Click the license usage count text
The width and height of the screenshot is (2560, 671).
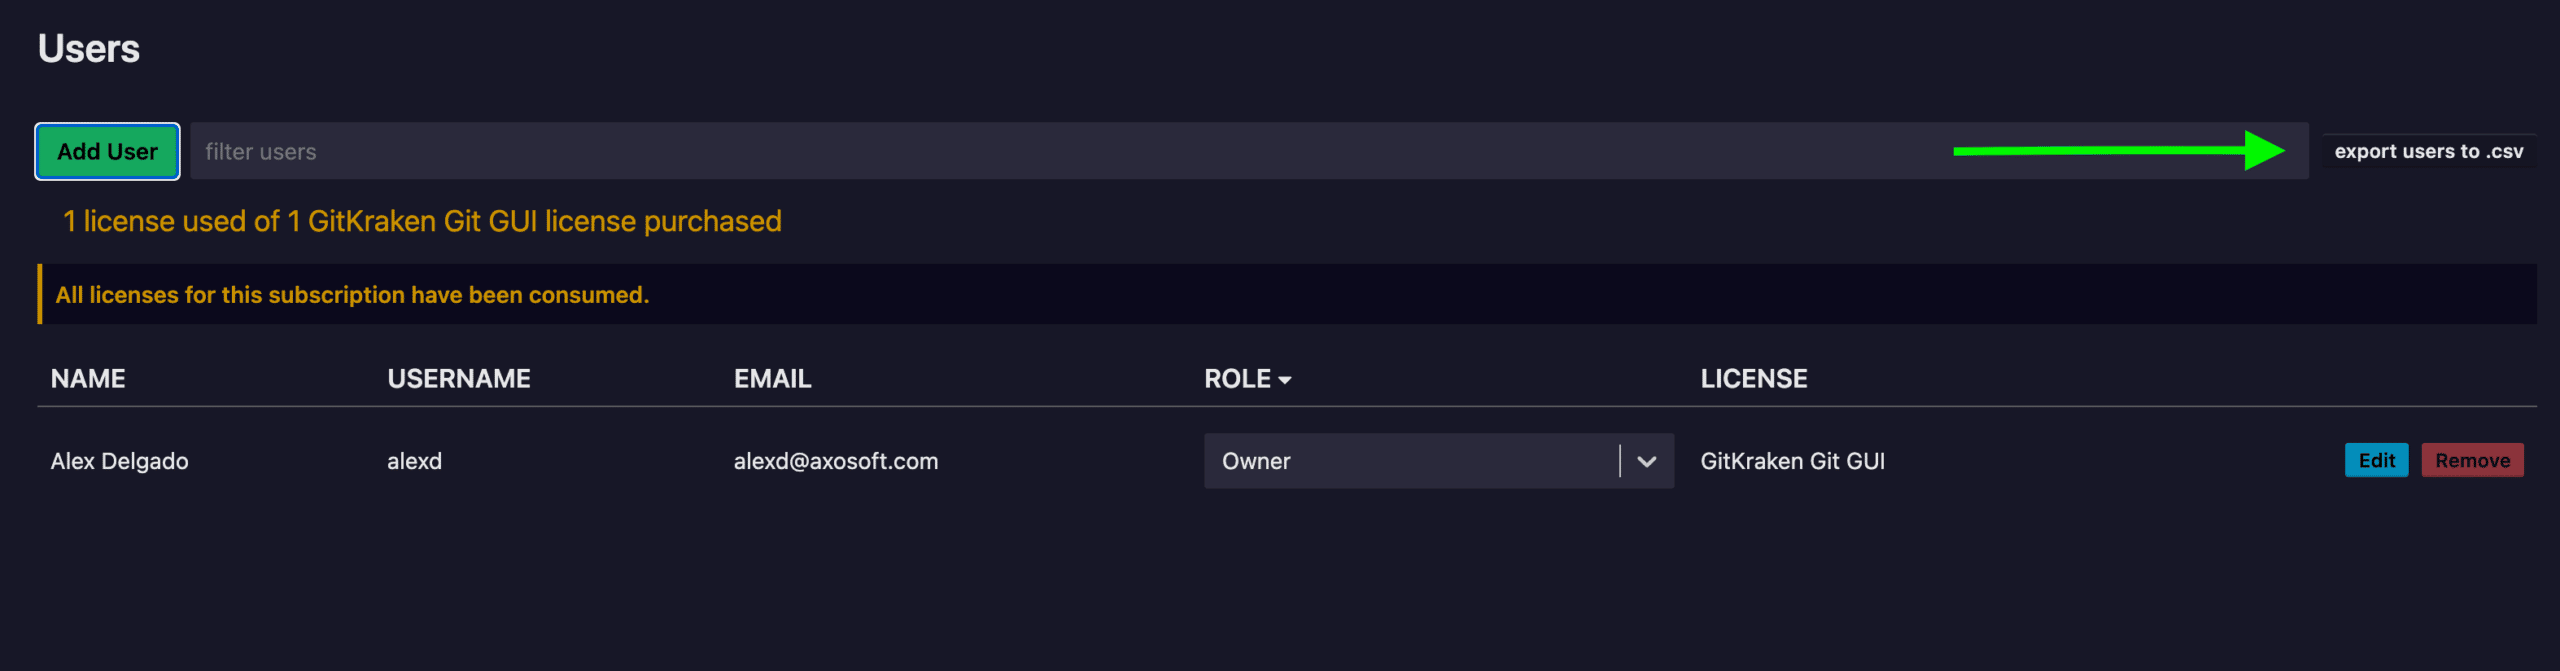tap(422, 221)
